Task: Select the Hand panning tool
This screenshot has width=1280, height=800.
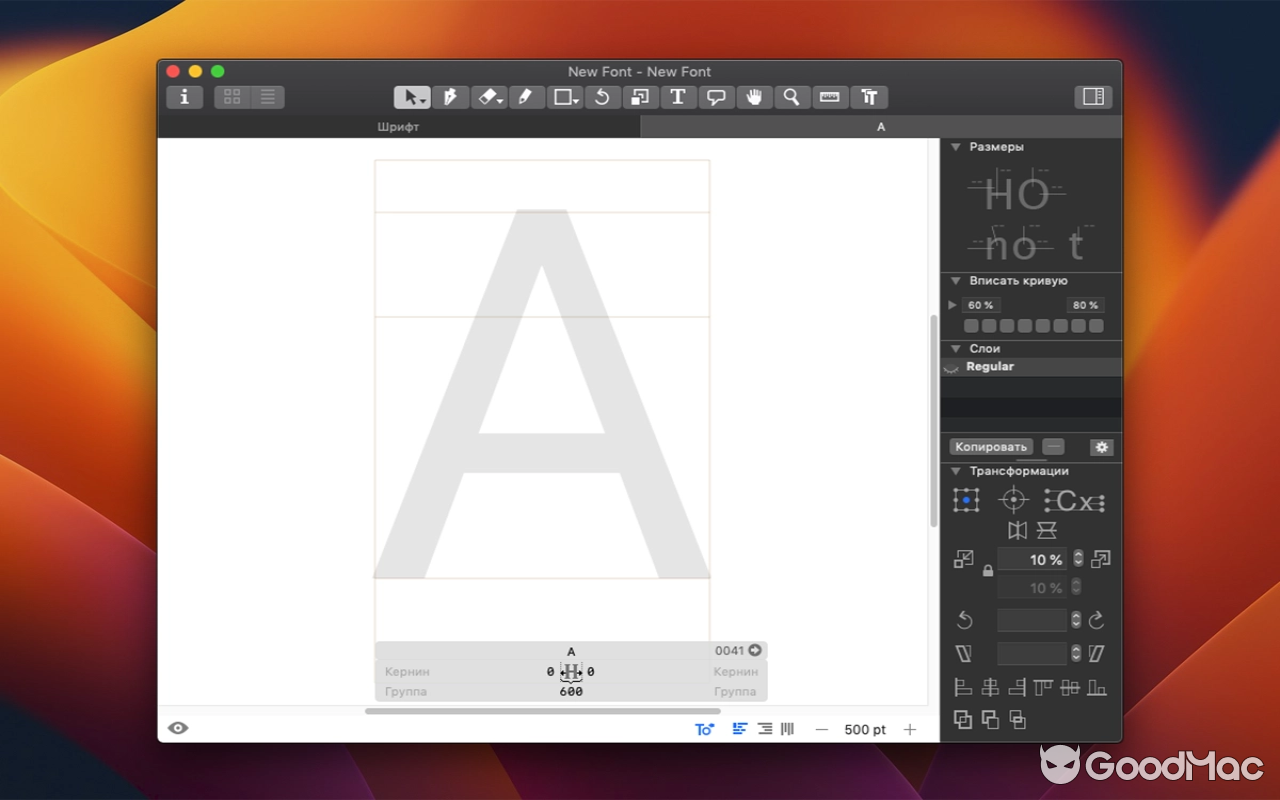Action: [755, 97]
